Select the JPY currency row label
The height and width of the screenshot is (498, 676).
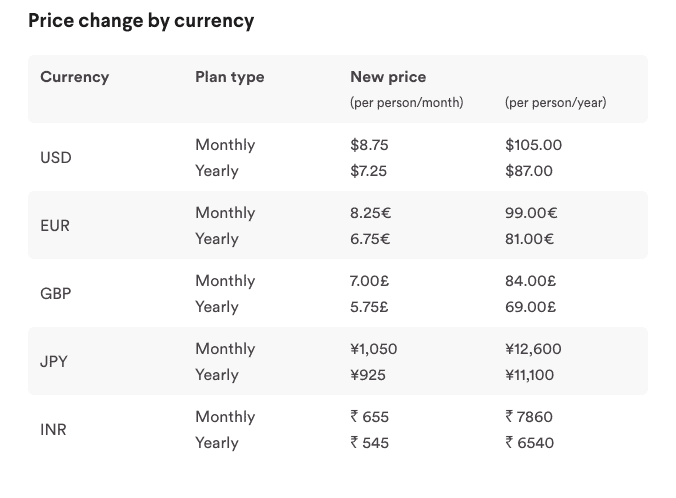[54, 362]
